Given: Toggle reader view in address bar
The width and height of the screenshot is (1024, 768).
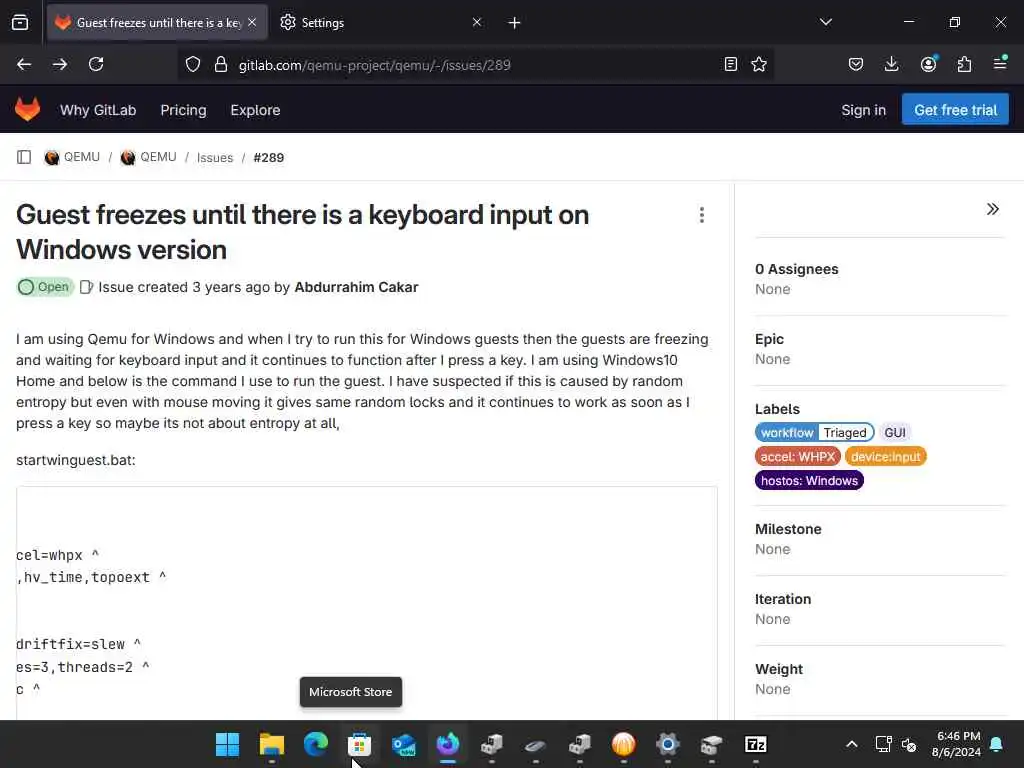Looking at the screenshot, I should (x=731, y=64).
